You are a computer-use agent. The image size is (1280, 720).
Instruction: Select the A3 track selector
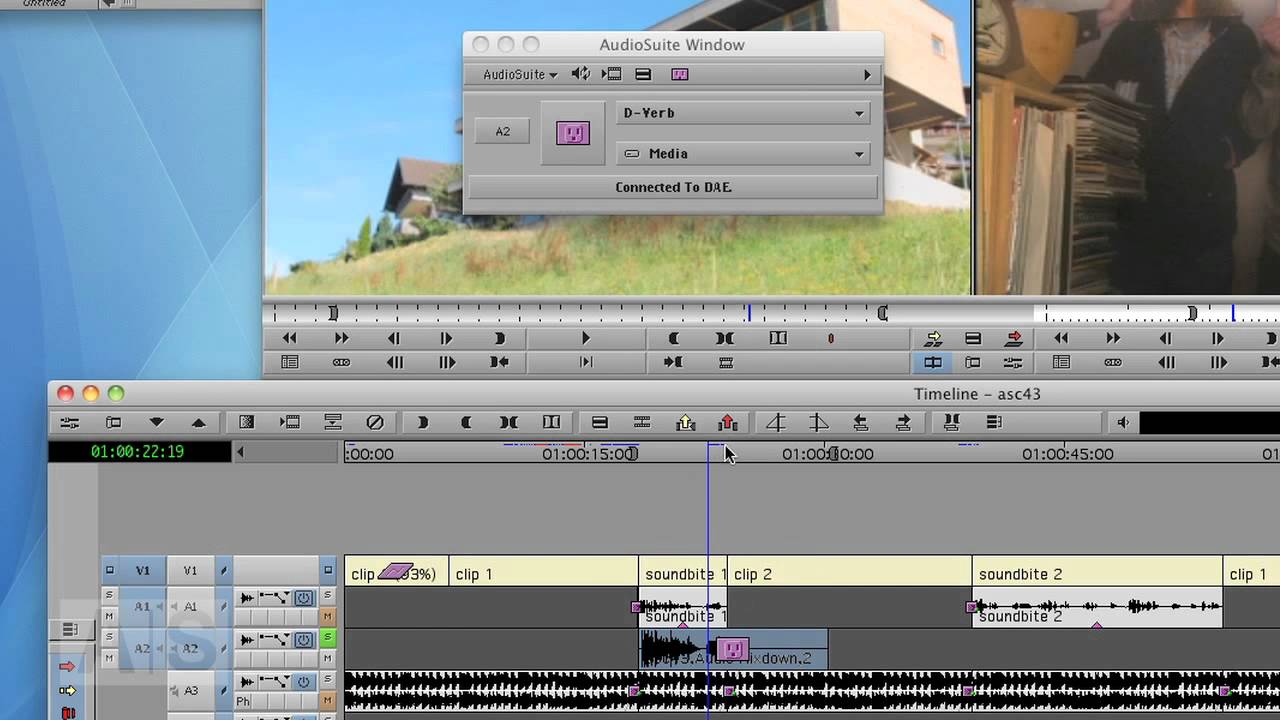click(x=190, y=690)
